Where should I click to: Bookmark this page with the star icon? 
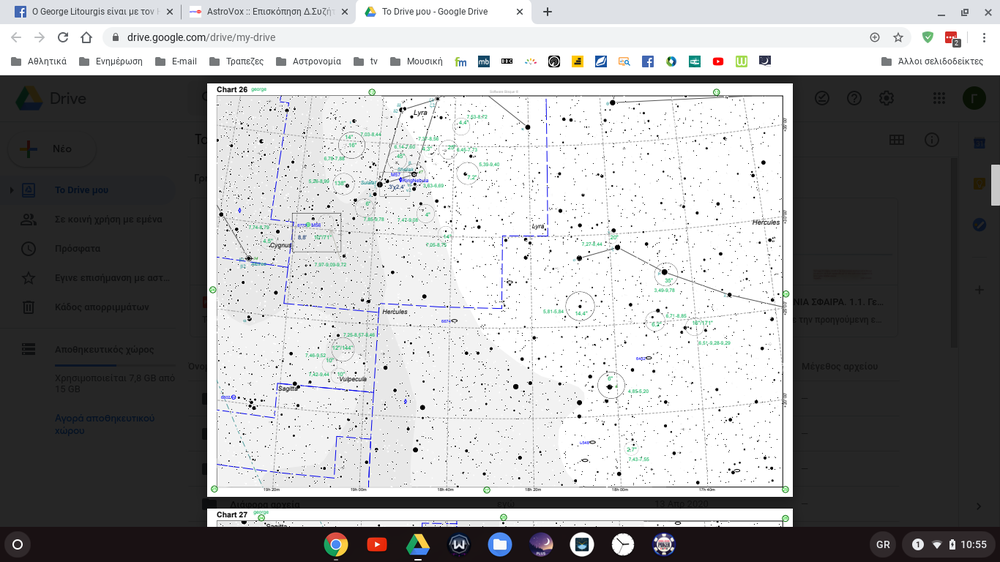tap(898, 37)
